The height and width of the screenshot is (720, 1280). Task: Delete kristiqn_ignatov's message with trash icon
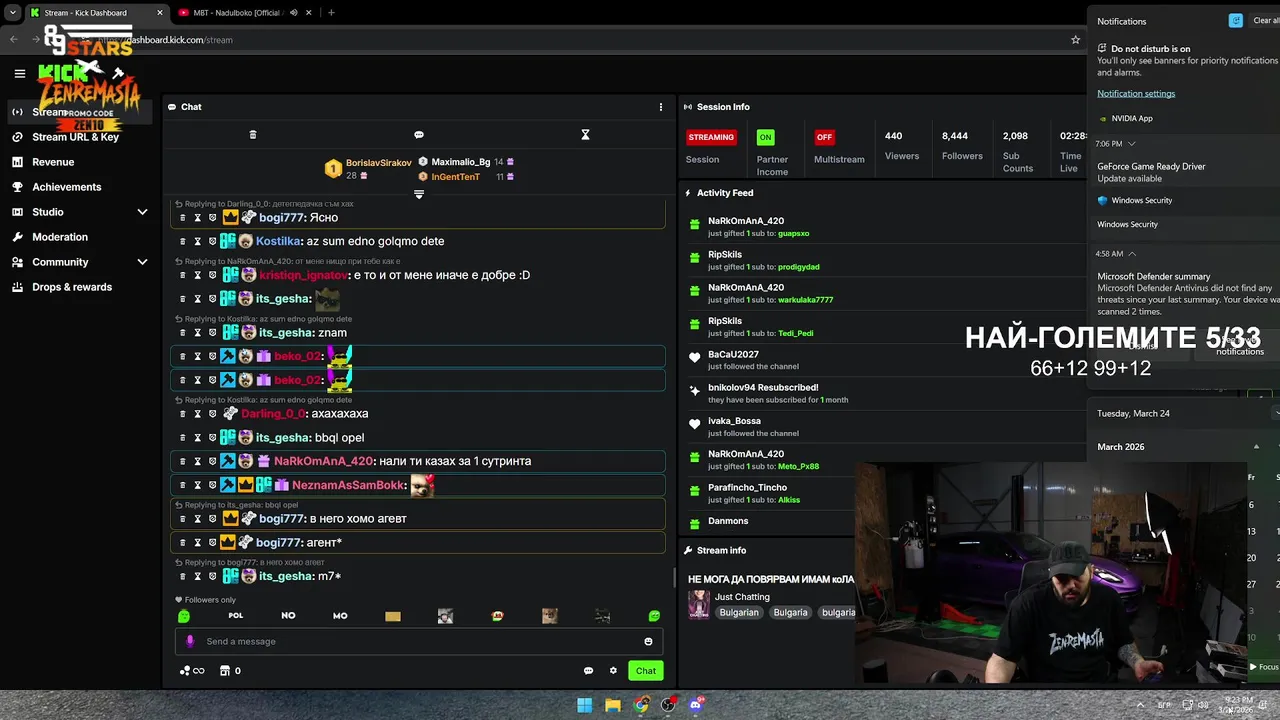(x=182, y=275)
